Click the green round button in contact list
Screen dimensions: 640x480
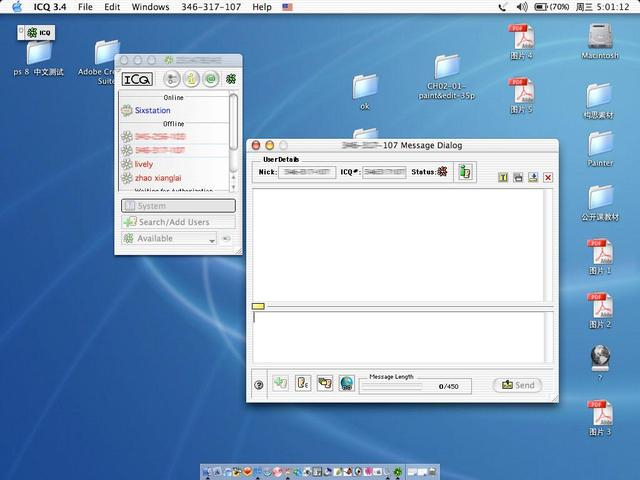[211, 78]
